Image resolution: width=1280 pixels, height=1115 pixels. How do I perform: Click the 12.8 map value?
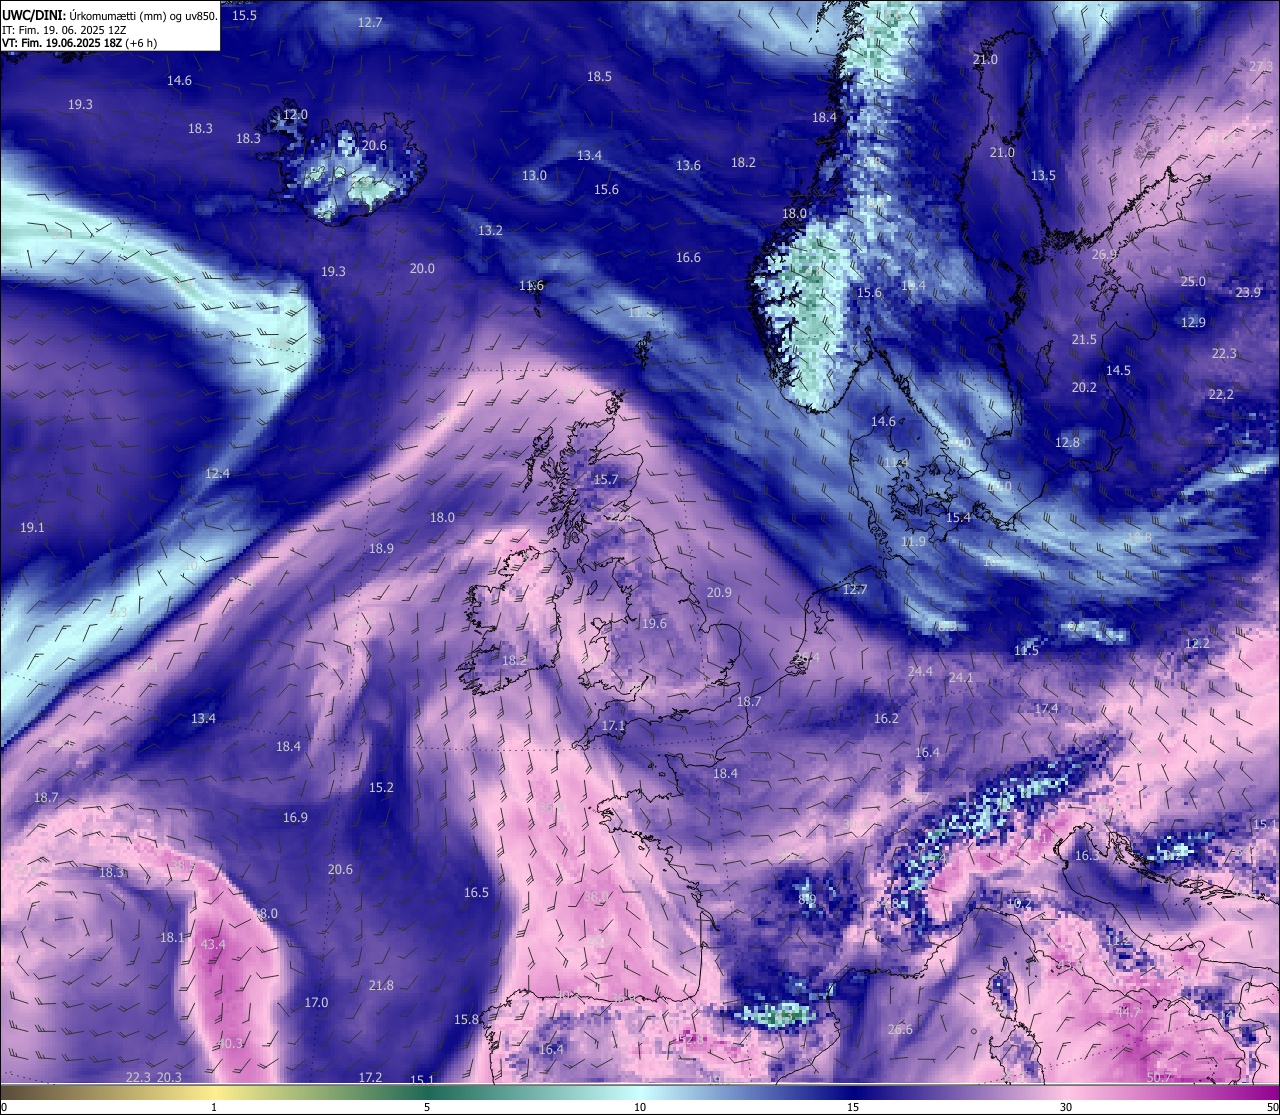(x=1067, y=442)
